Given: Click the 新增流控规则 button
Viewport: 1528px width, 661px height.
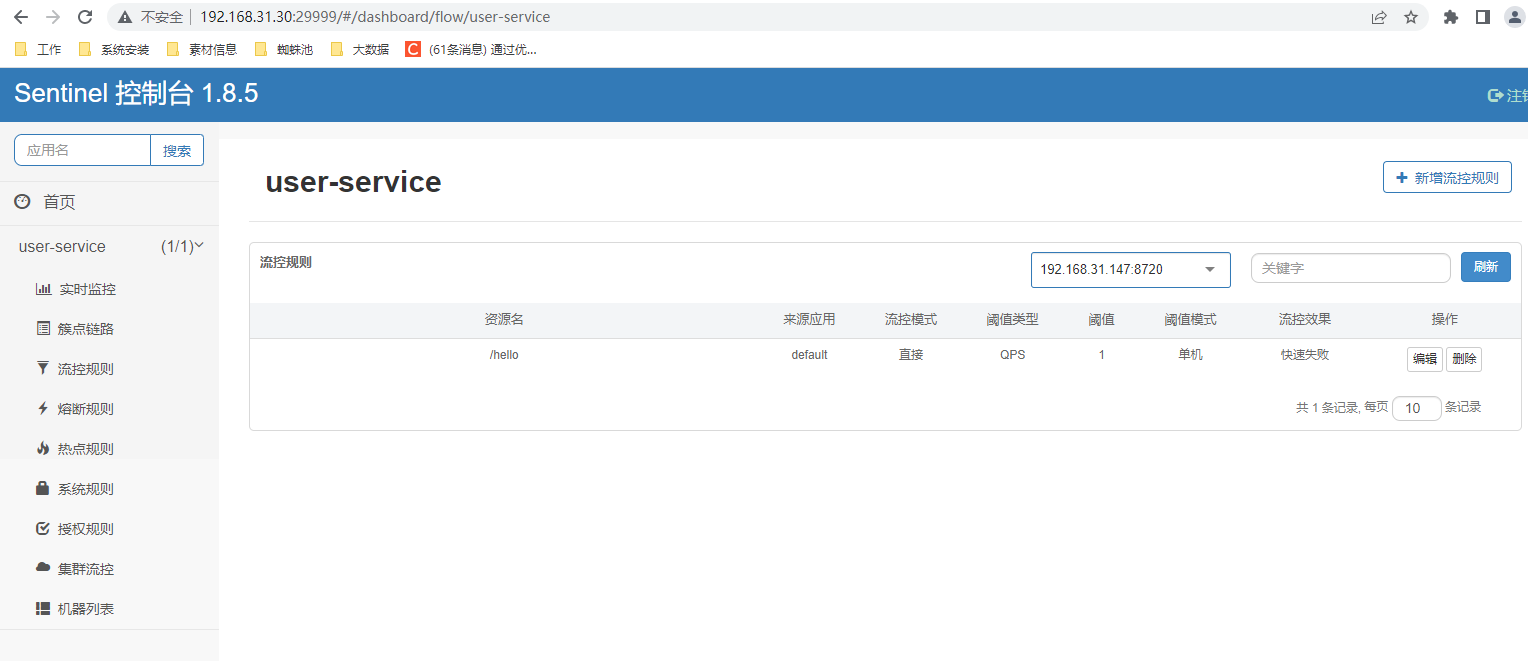Looking at the screenshot, I should (x=1447, y=178).
